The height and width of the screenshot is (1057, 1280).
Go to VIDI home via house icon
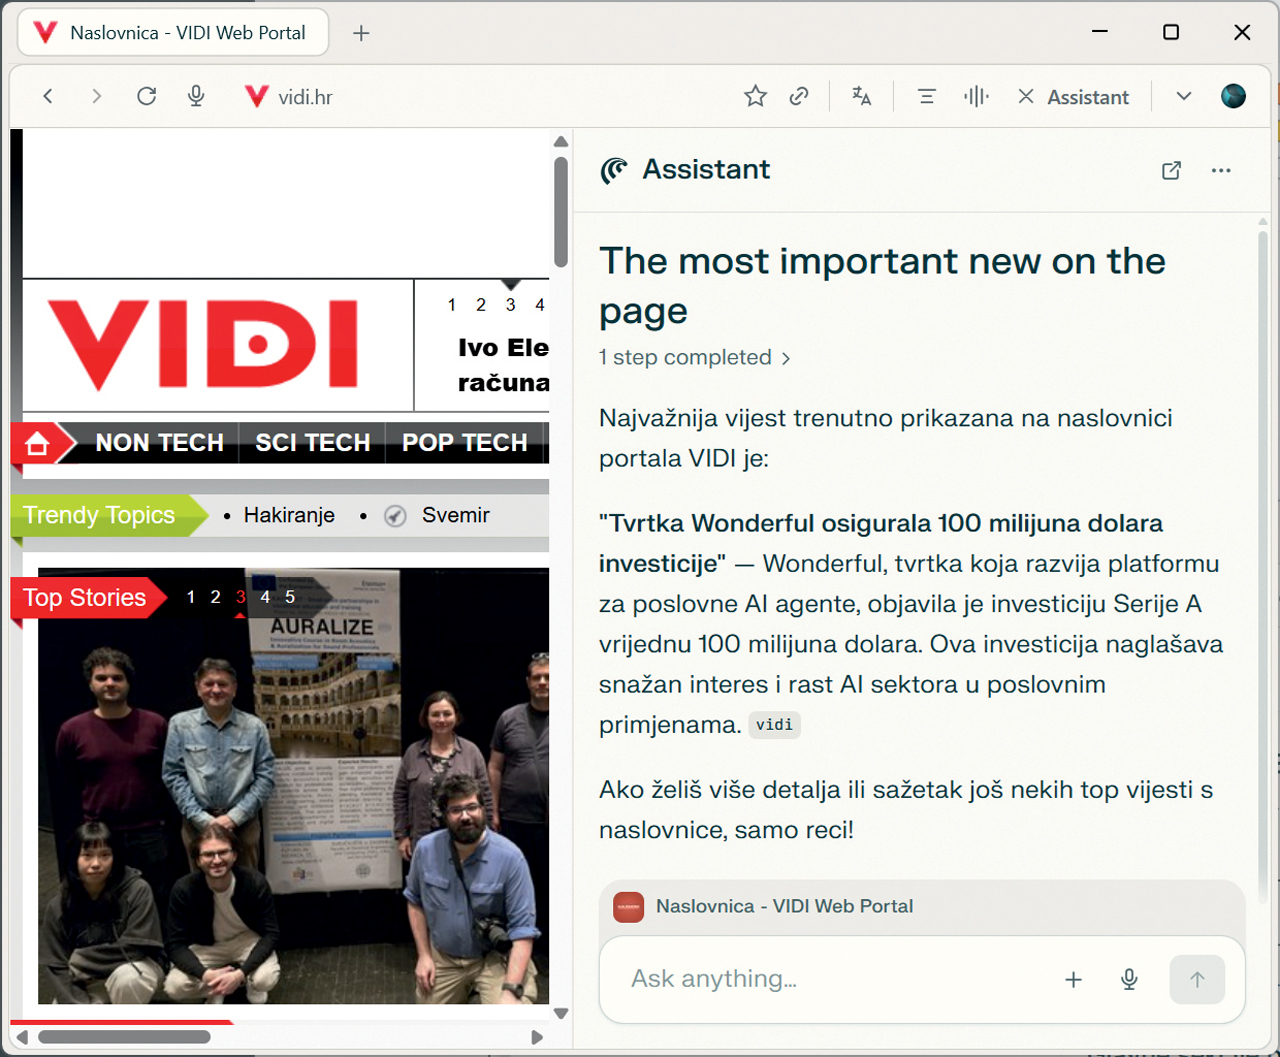click(x=37, y=443)
